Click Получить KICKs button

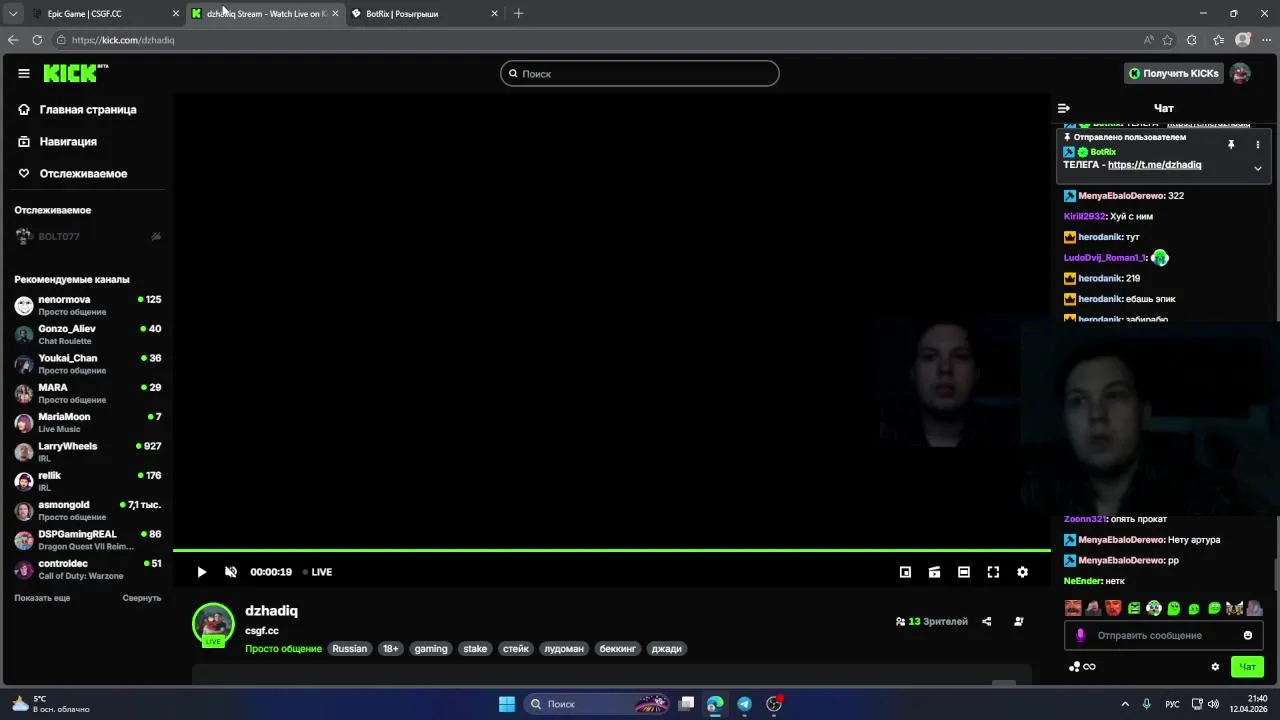(x=1173, y=73)
